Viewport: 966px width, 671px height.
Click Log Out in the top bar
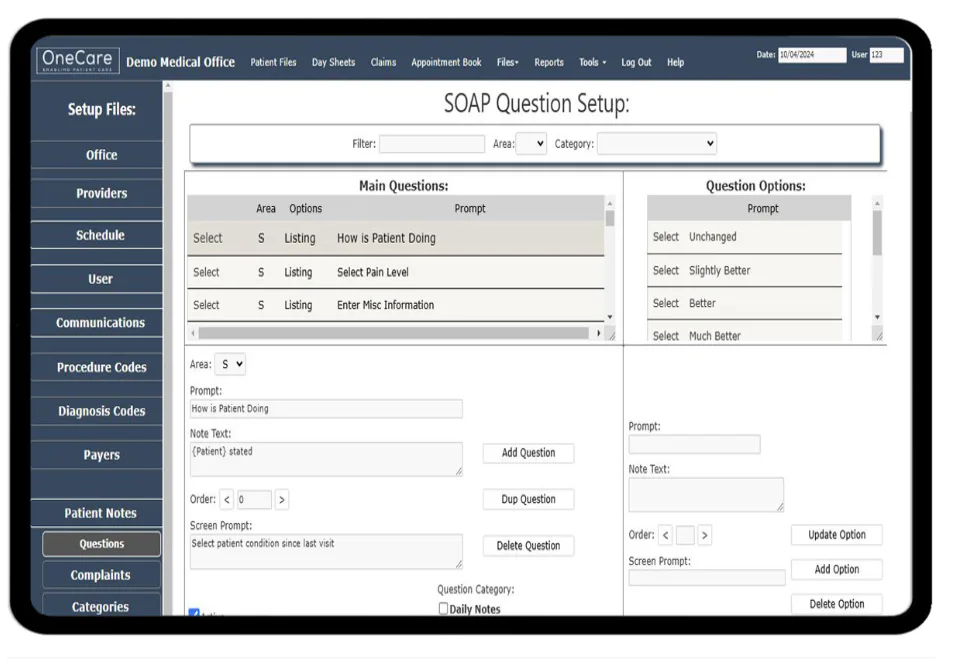click(636, 62)
